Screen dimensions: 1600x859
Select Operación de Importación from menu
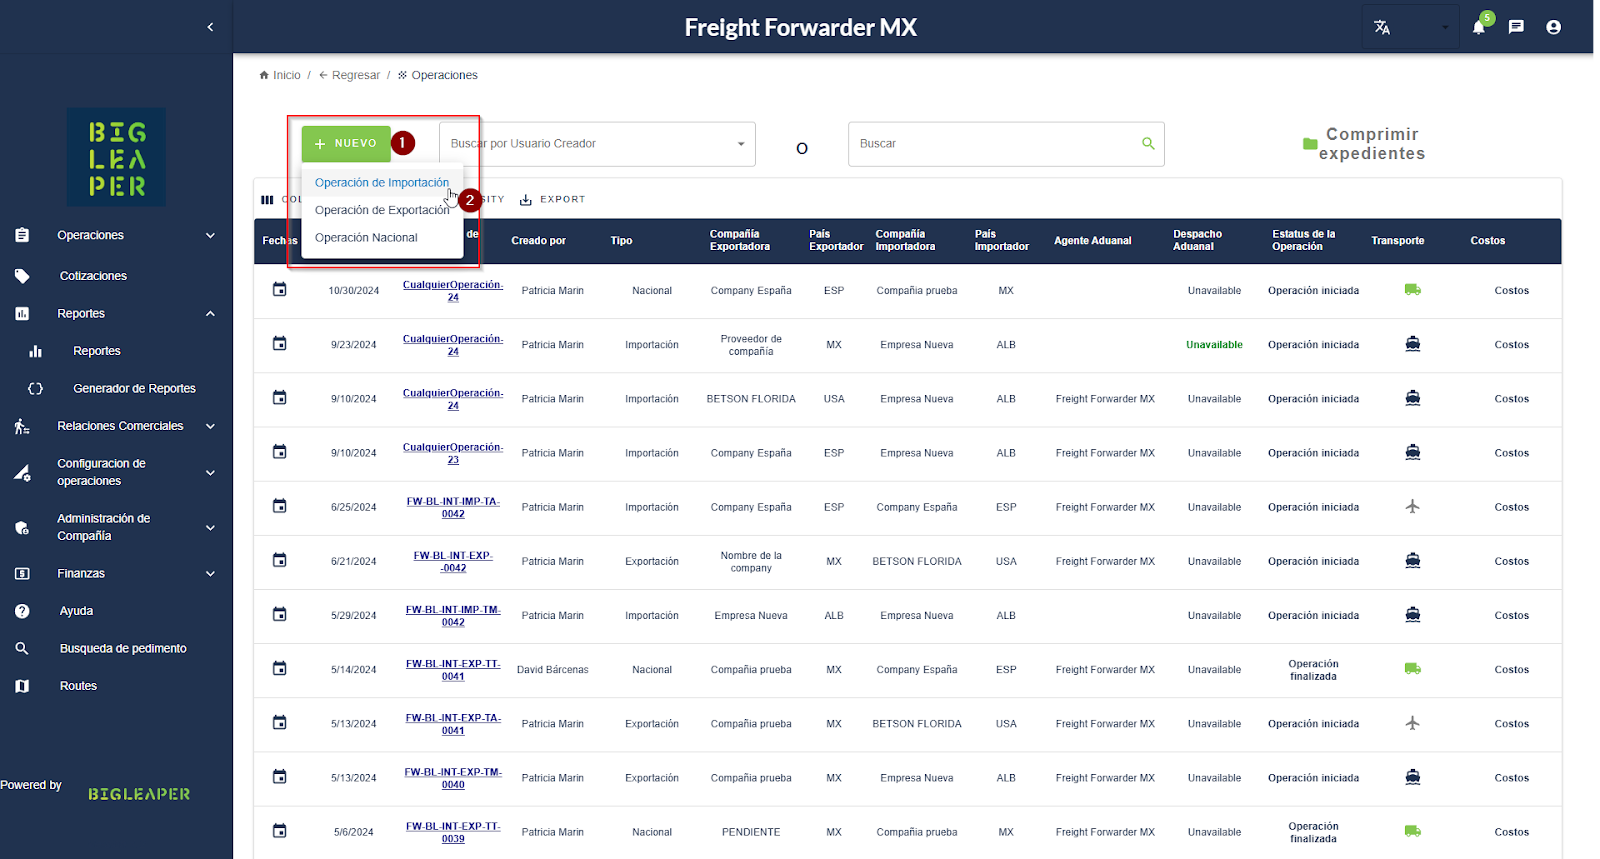(x=382, y=183)
